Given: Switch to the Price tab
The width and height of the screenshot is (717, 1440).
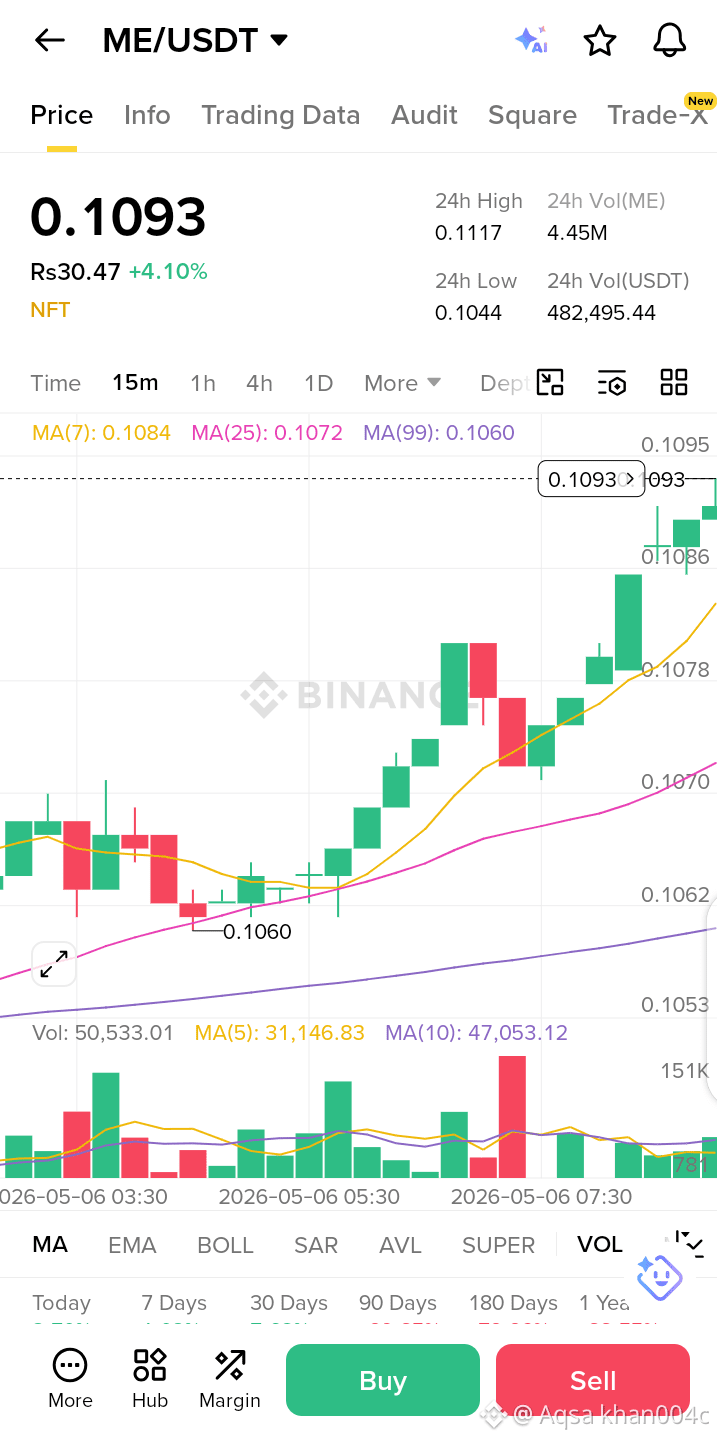Looking at the screenshot, I should click(62, 115).
